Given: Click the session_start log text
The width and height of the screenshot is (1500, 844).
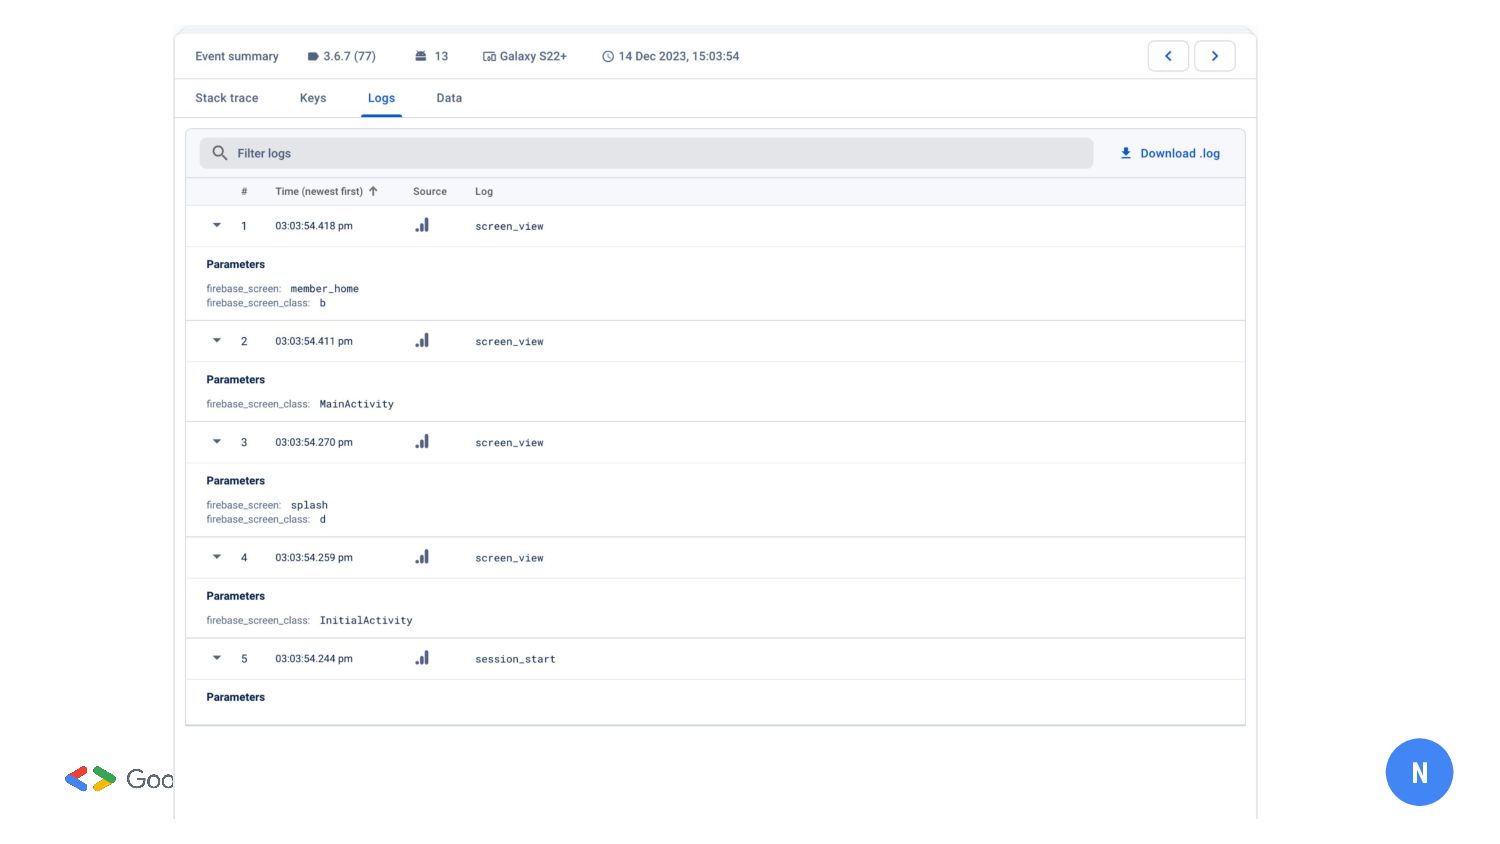Looking at the screenshot, I should coord(515,659).
